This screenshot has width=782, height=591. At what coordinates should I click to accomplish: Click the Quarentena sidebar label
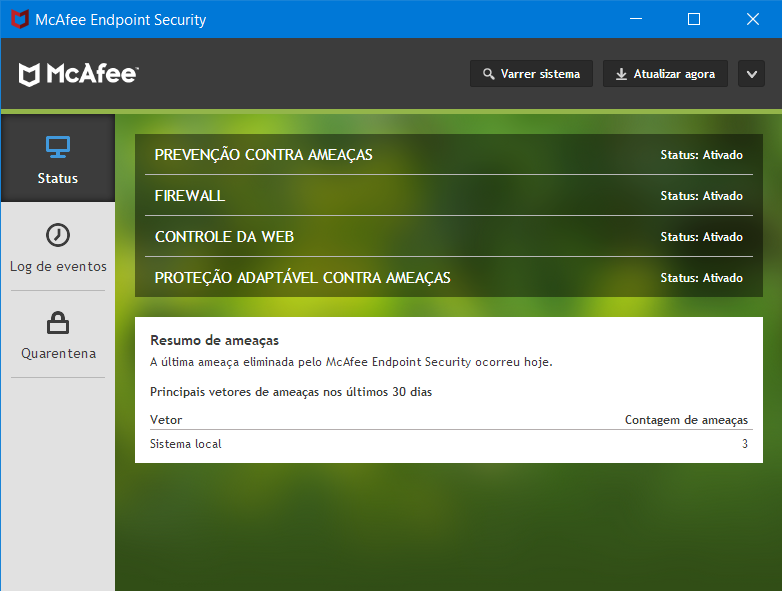(58, 353)
